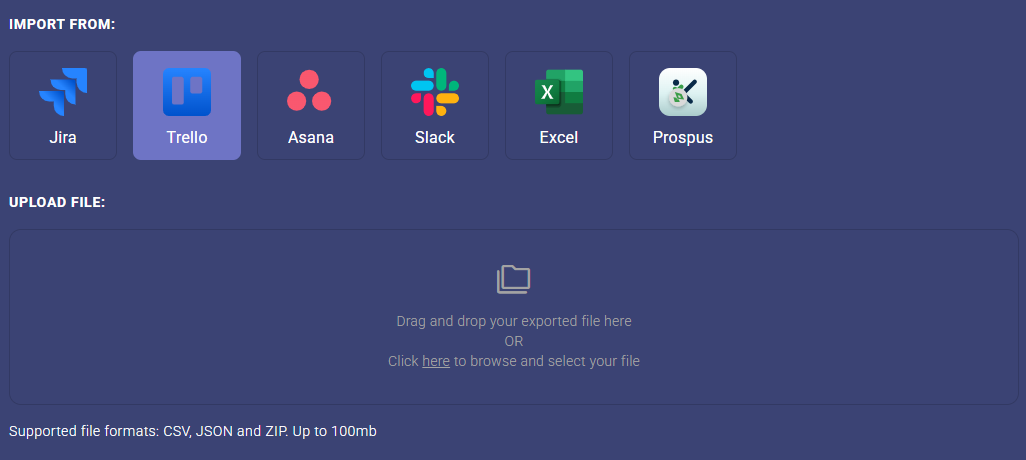Click the supported file formats note

(x=192, y=431)
